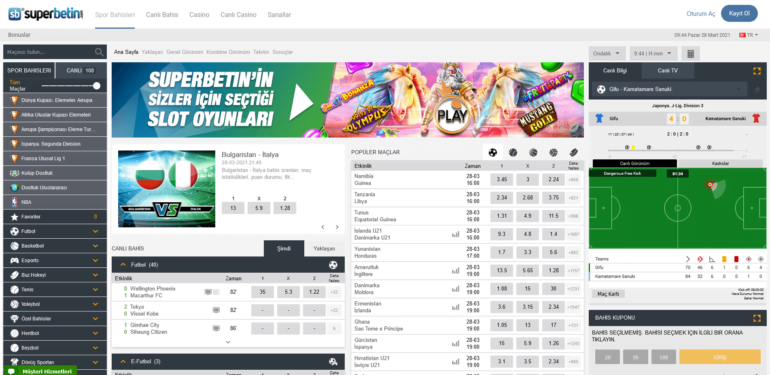Open the Gifu - Kamatamare Sanuki match dropdown
Screen dimensions: 770x375
click(x=668, y=90)
